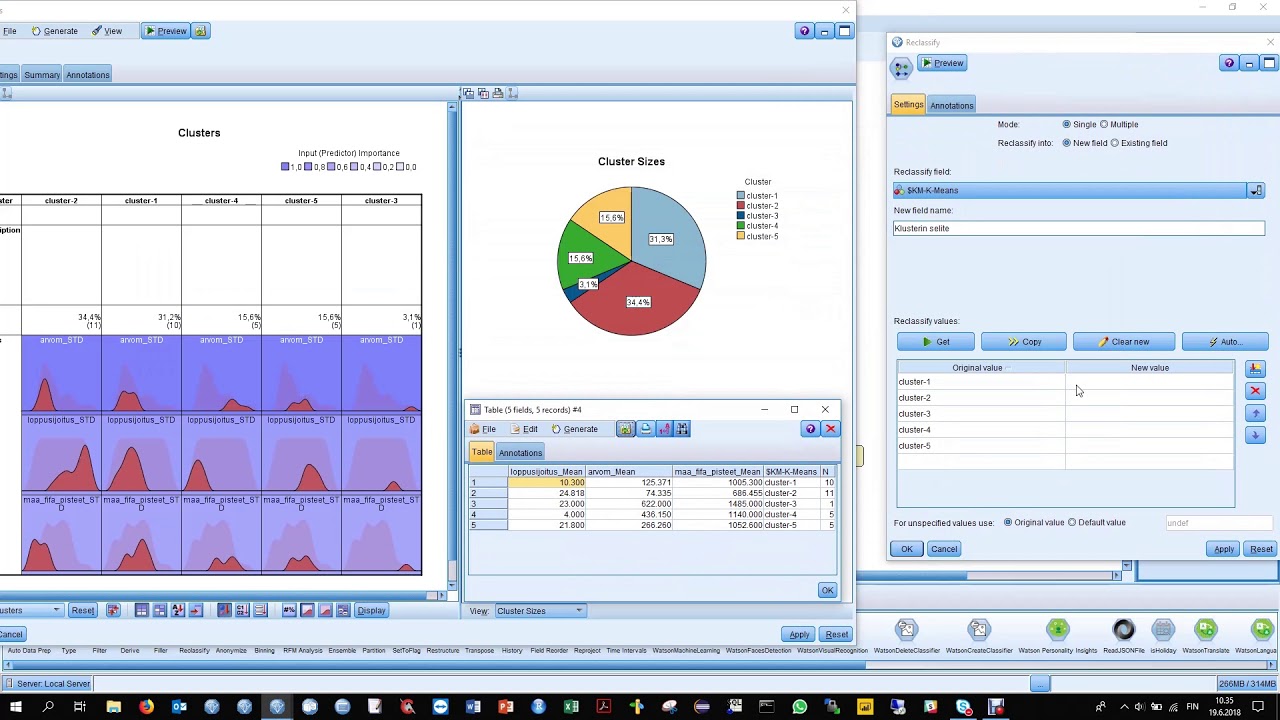Screen dimensions: 1280x720
Task: Open the Edit menu in Table window
Action: (524, 429)
